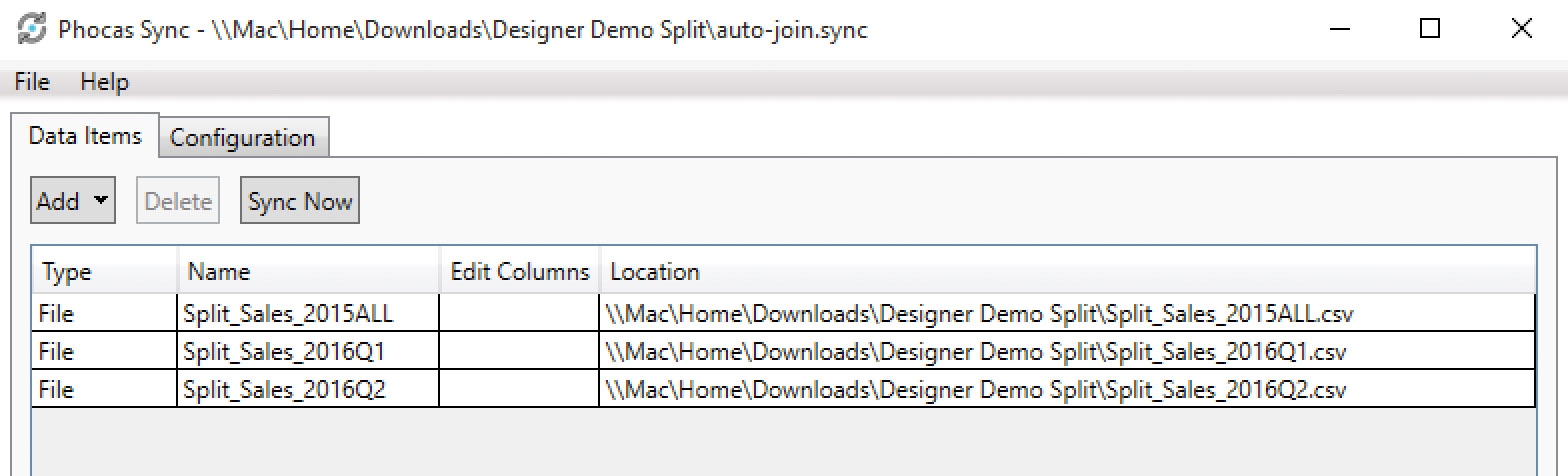Click Edit Columns cell for Split_Sales_2016Q2
Image resolution: width=1568 pixels, height=476 pixels.
click(519, 390)
